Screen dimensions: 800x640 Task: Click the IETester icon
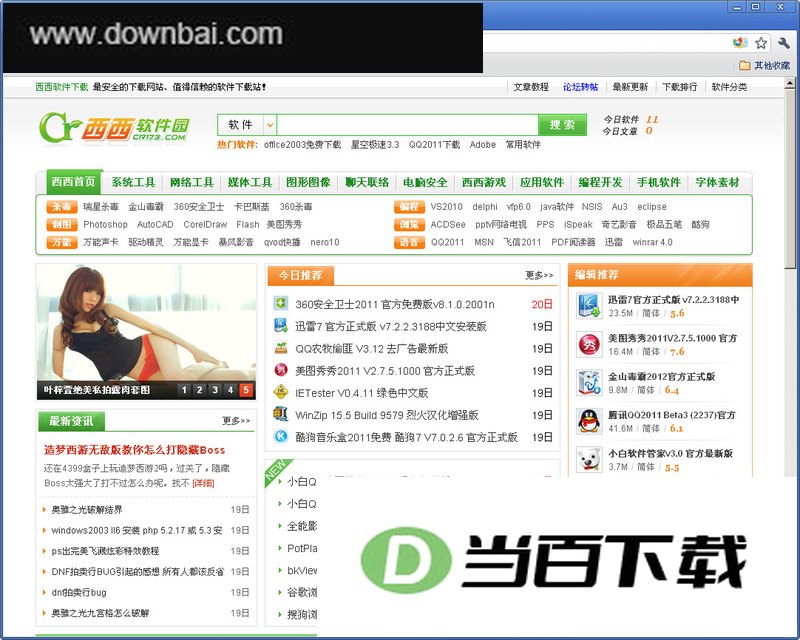coord(281,392)
